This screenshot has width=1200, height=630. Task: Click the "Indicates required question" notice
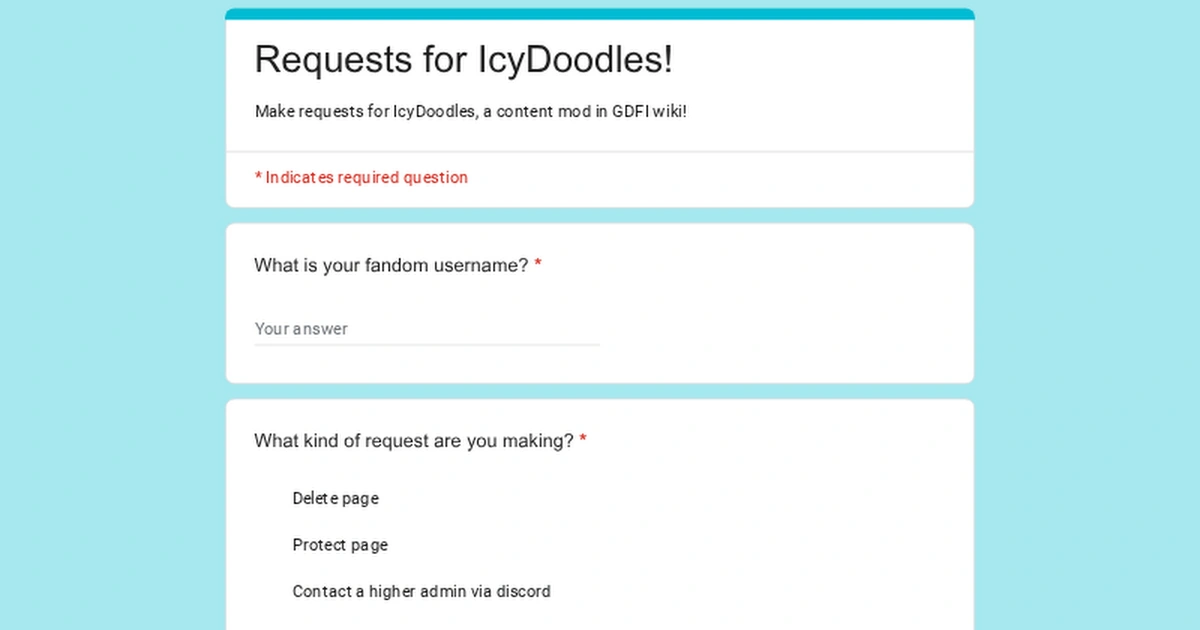click(361, 177)
